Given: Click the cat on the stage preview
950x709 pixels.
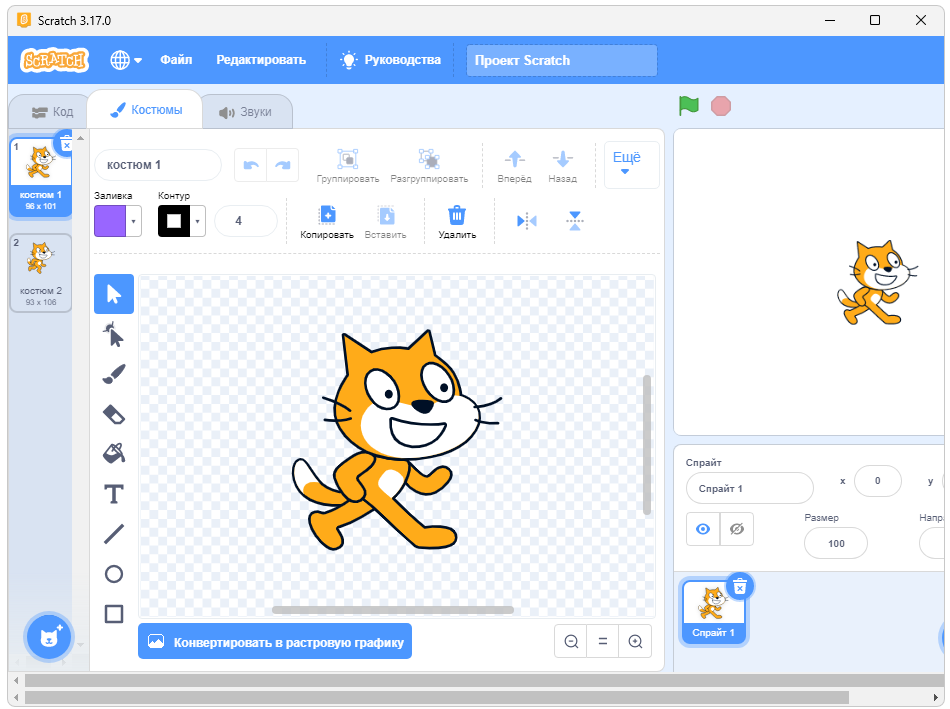Looking at the screenshot, I should click(x=875, y=283).
